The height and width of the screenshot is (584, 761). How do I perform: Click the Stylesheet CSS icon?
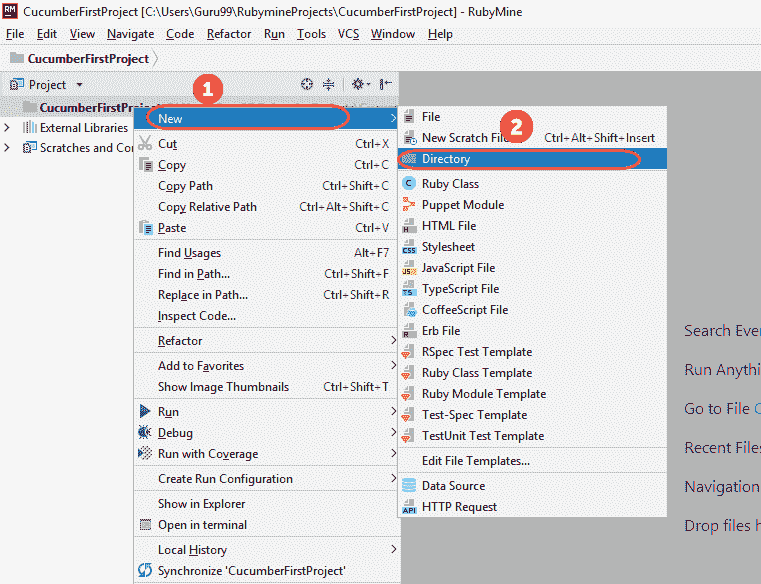409,247
